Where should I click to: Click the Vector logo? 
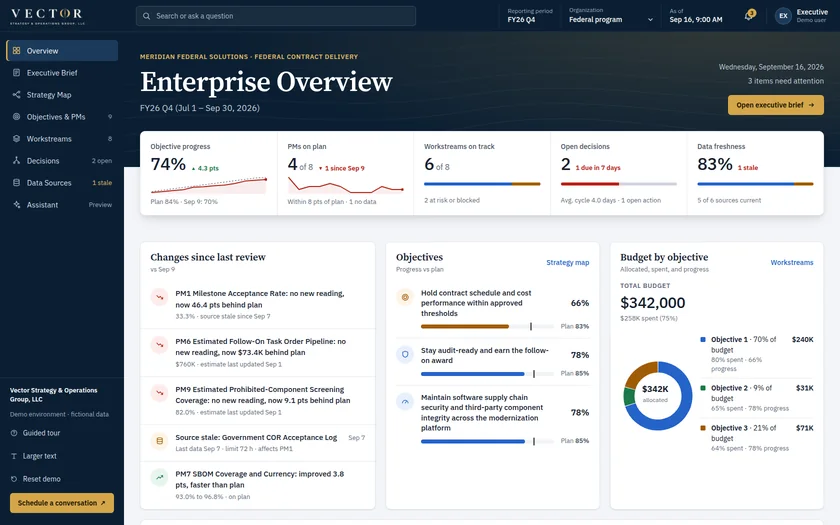pos(47,16)
